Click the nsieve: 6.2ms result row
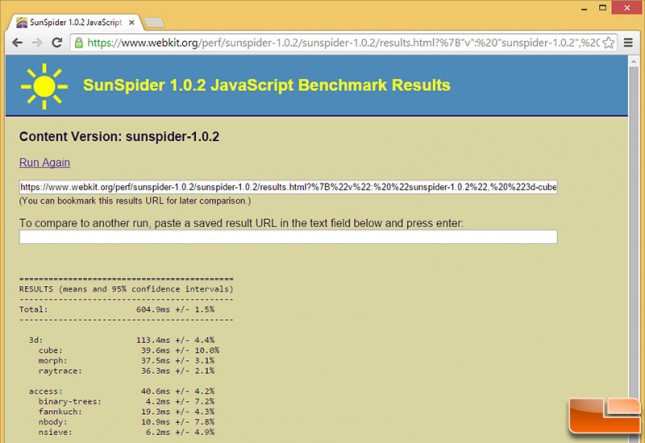Viewport: 645px width, 443px height. 126,432
